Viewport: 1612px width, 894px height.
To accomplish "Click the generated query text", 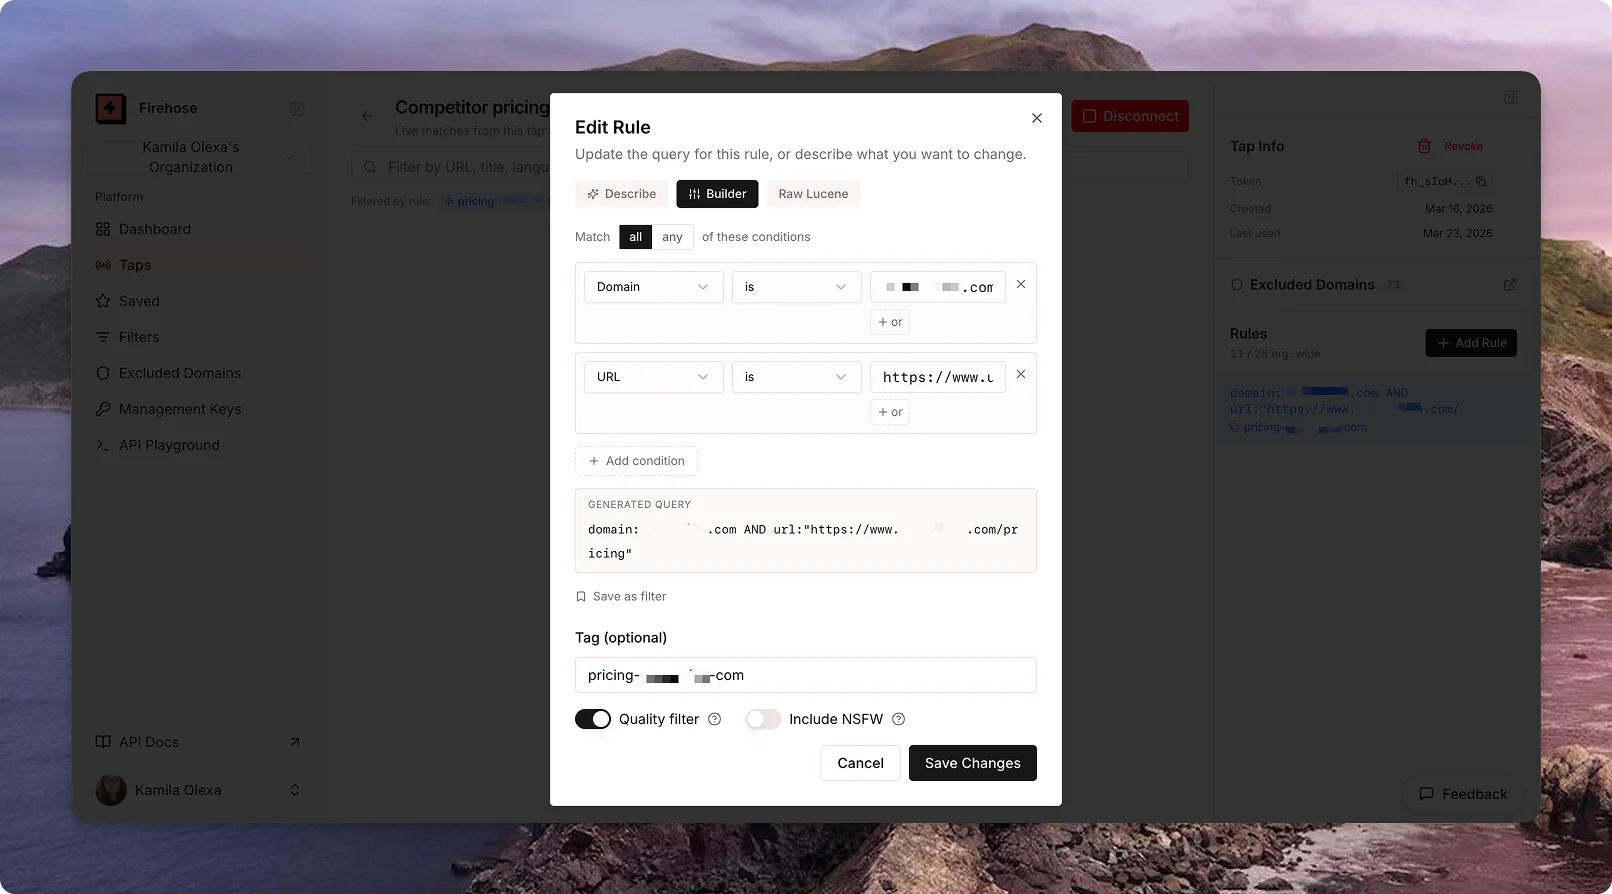I will click(803, 541).
